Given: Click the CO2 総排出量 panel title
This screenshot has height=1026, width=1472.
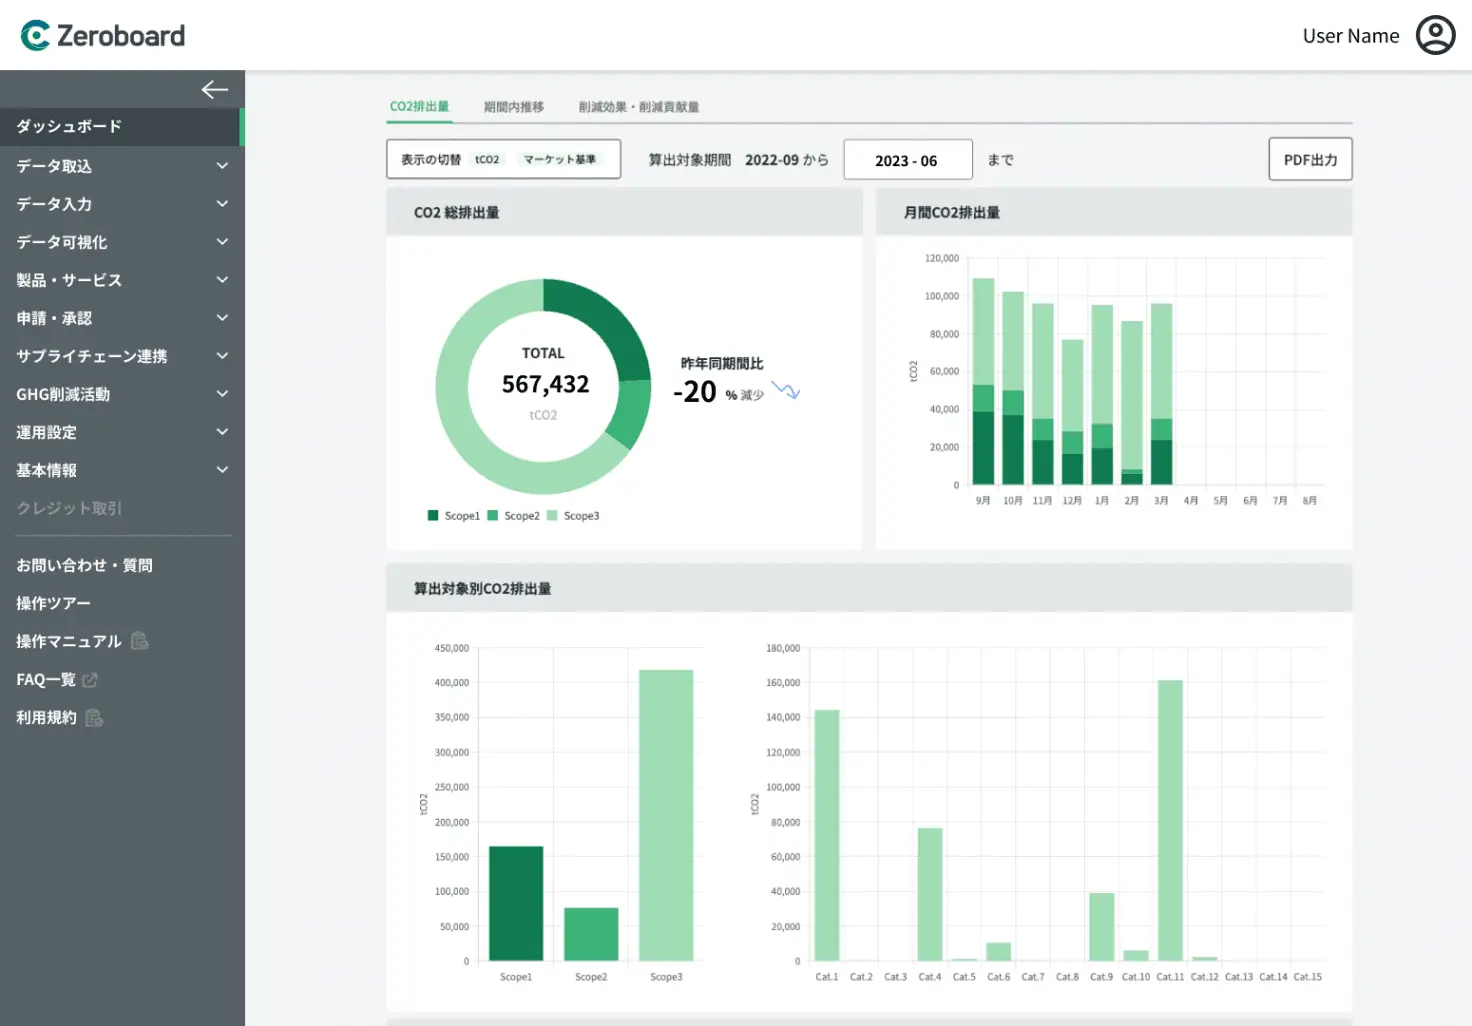Looking at the screenshot, I should pos(457,213).
